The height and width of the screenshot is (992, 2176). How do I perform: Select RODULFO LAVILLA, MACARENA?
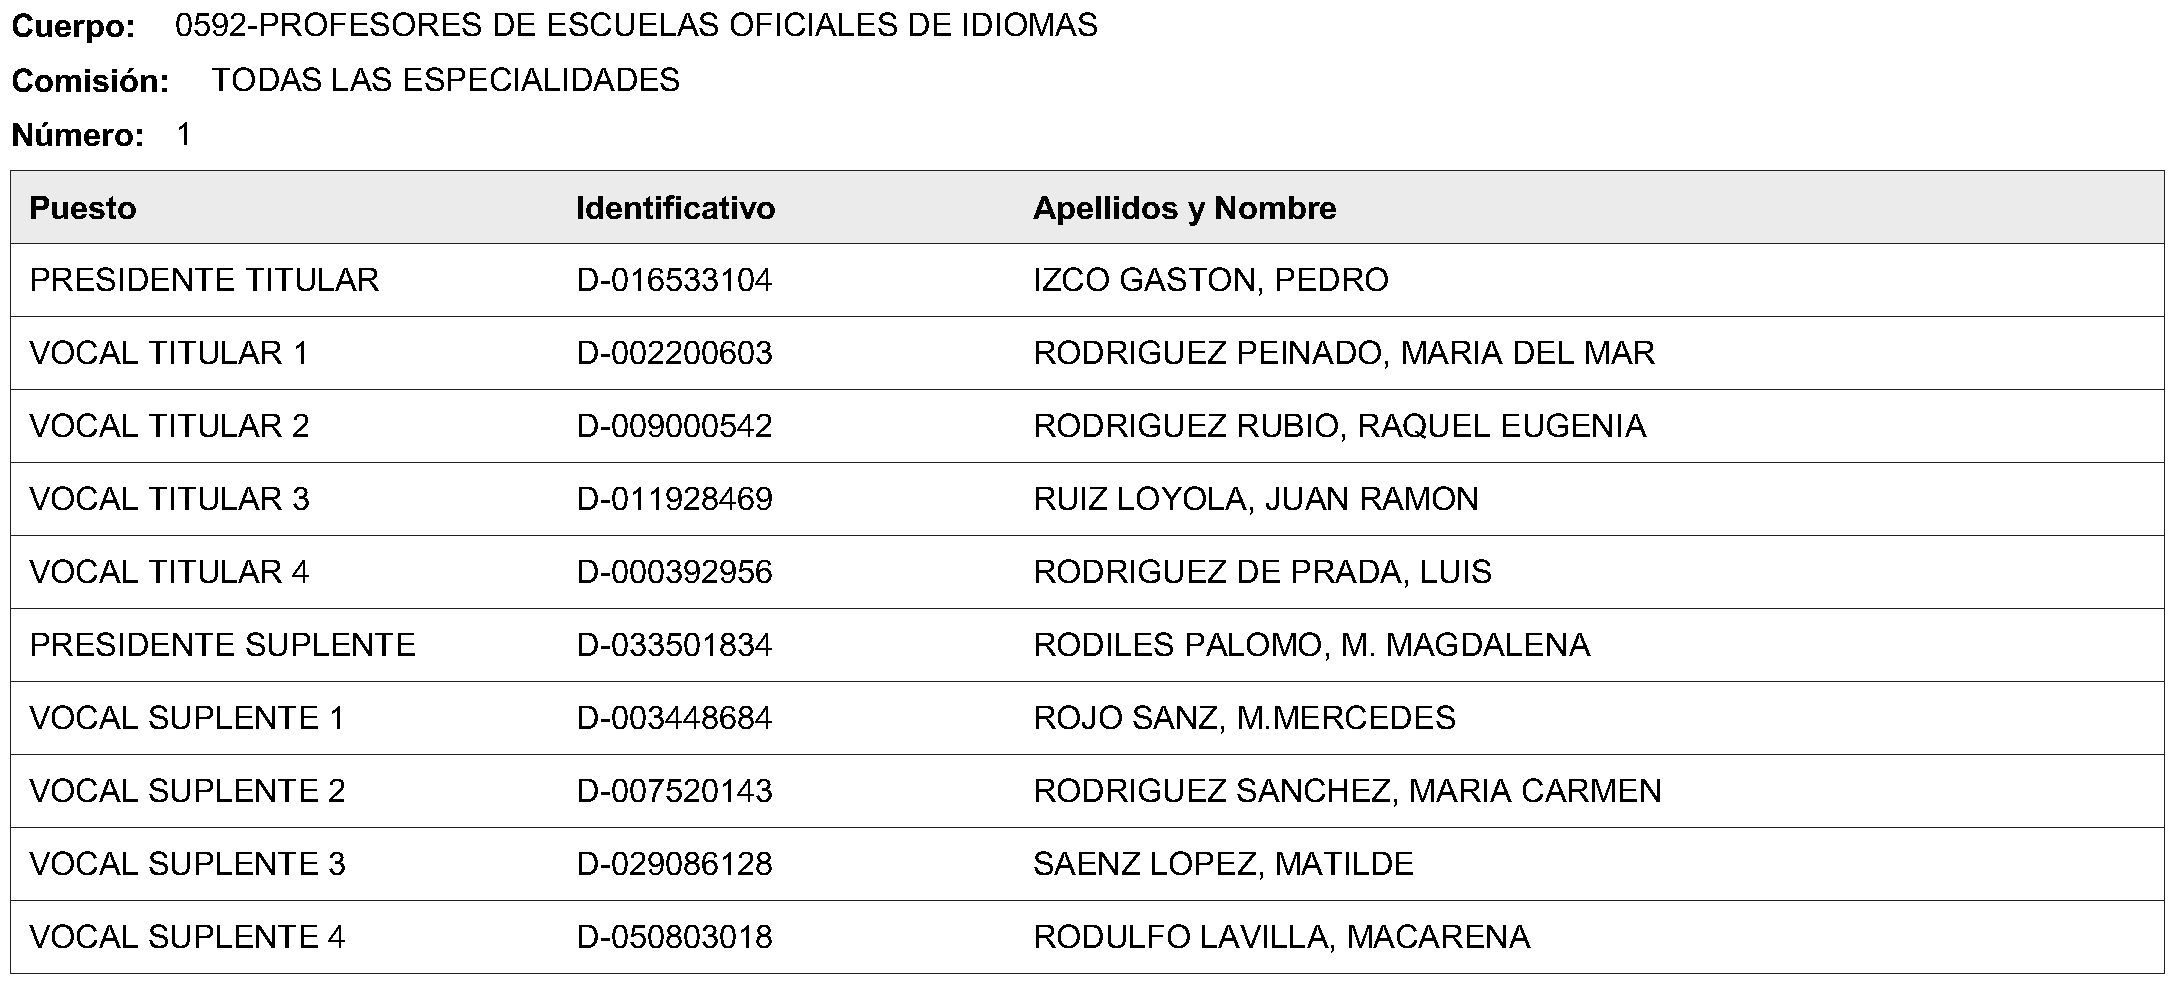[x=1281, y=937]
